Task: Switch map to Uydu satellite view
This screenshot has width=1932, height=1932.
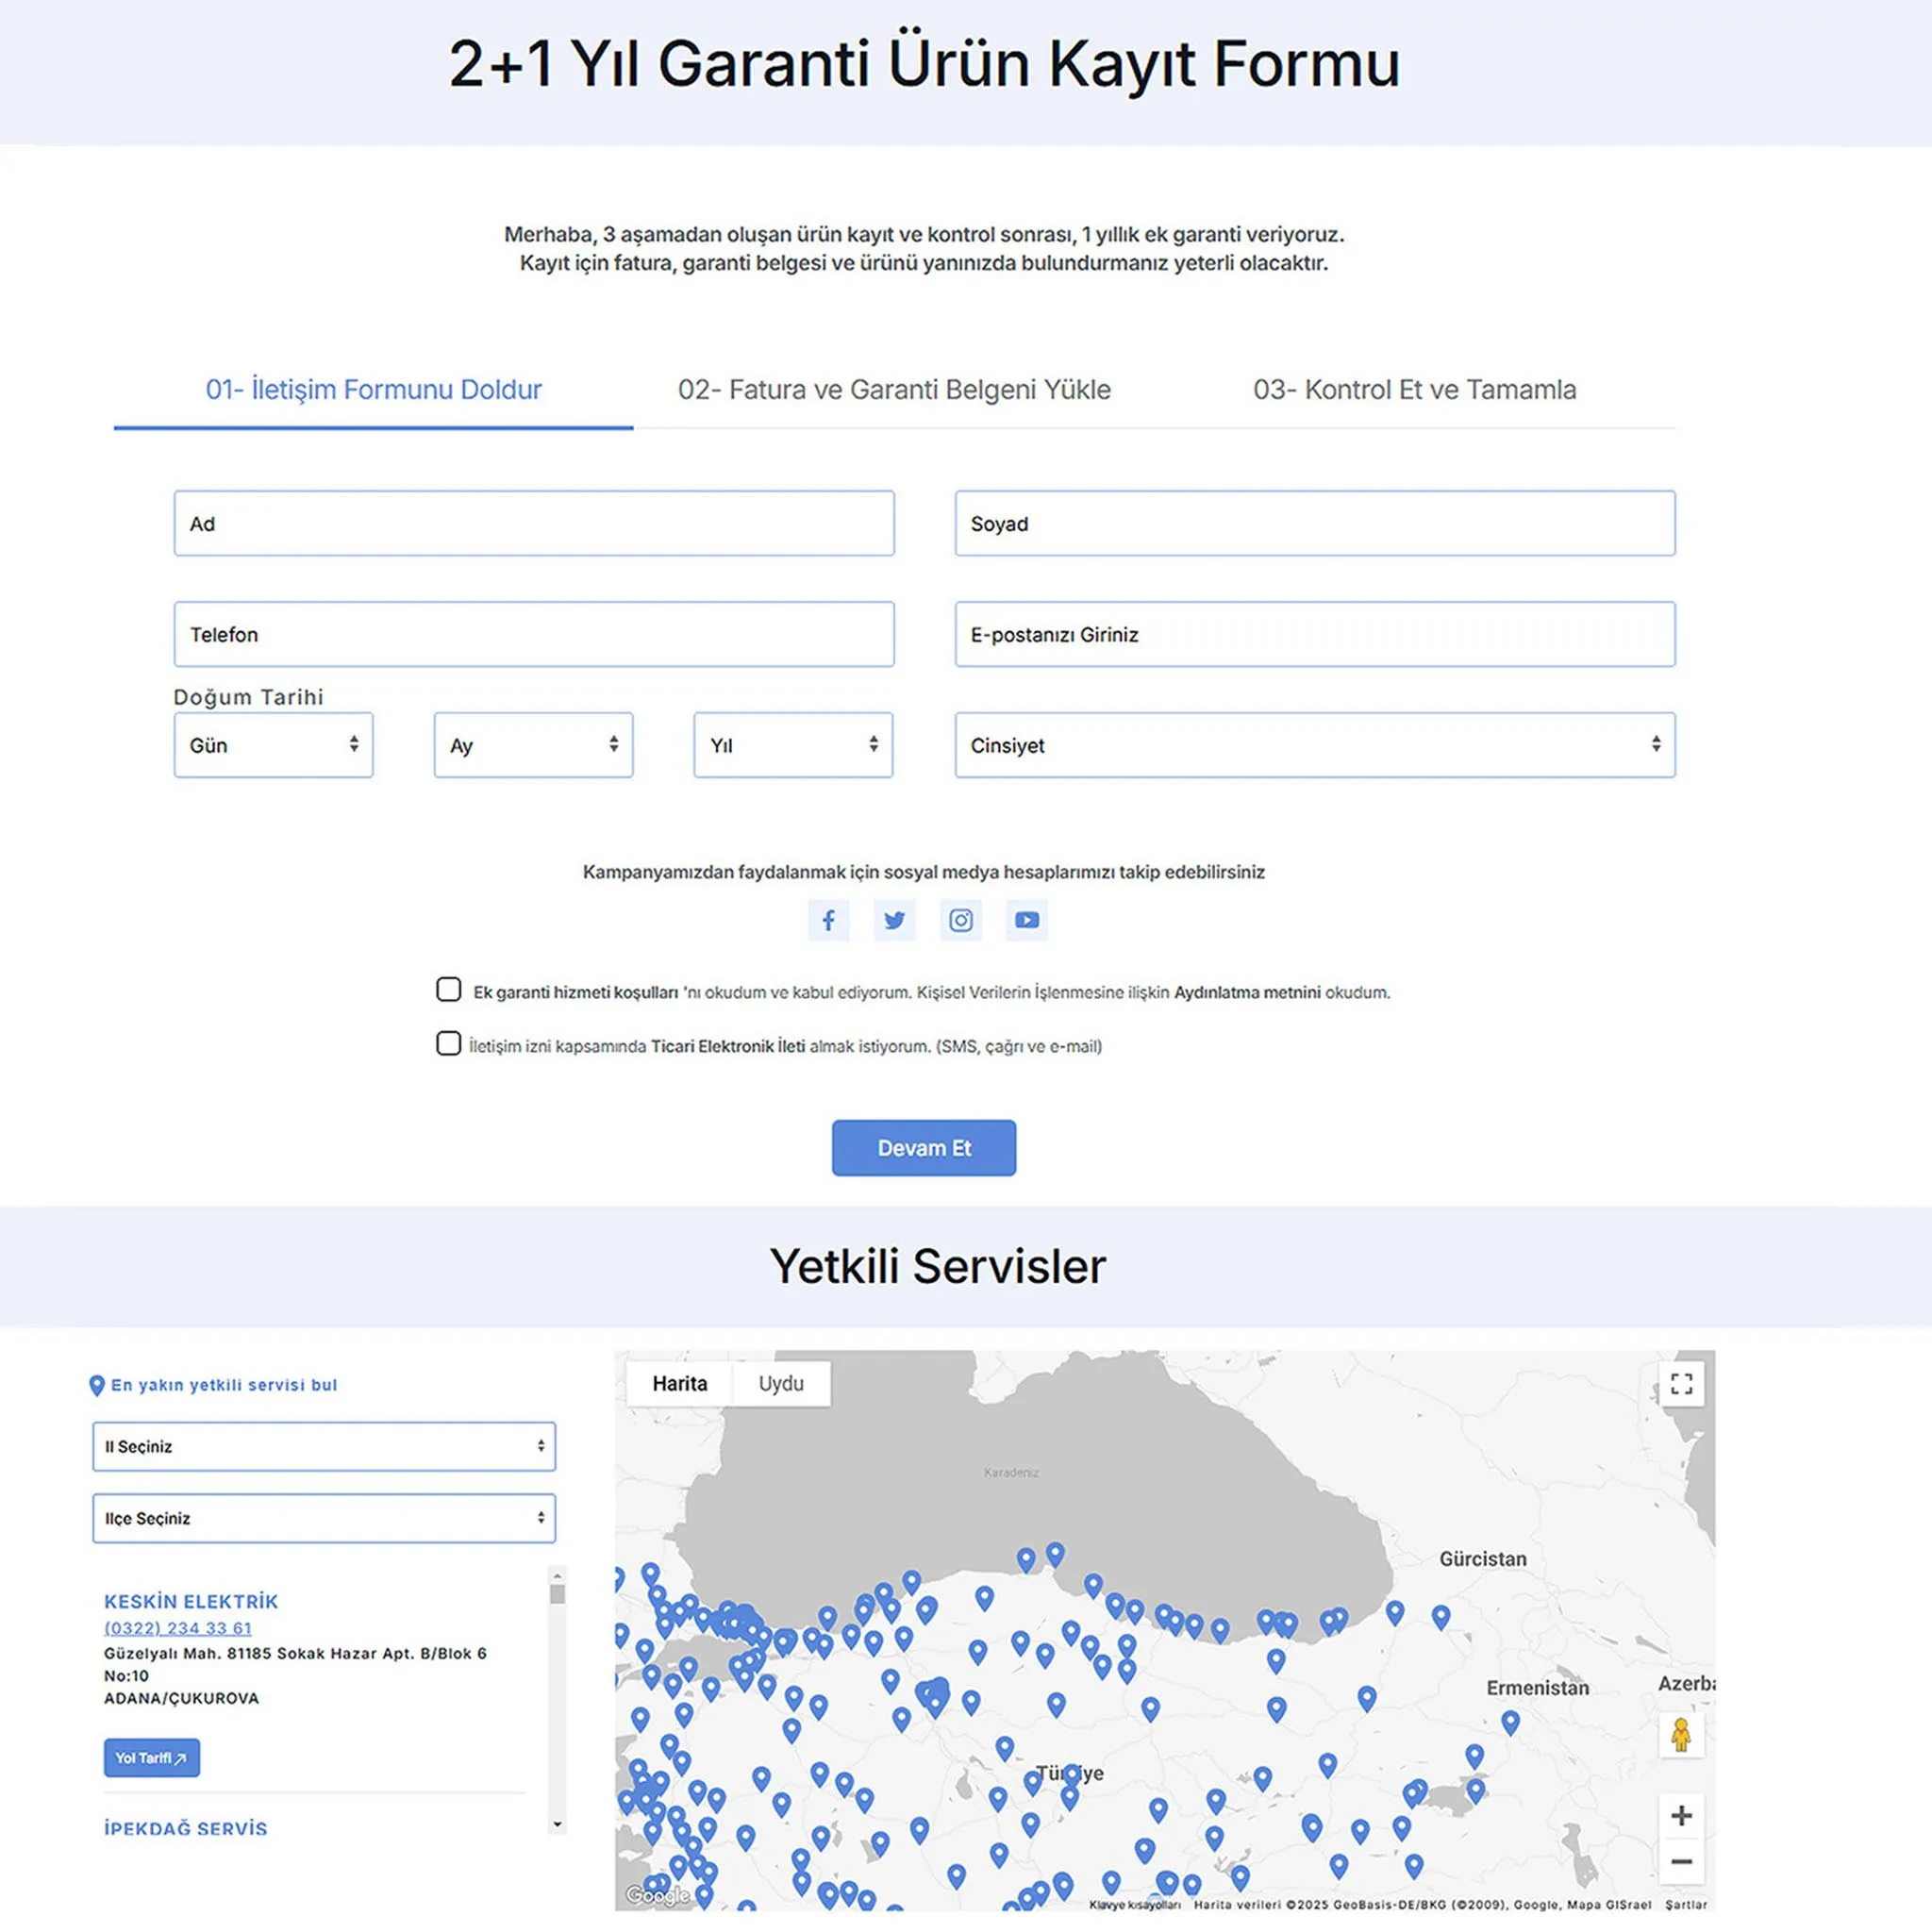Action: (781, 1384)
